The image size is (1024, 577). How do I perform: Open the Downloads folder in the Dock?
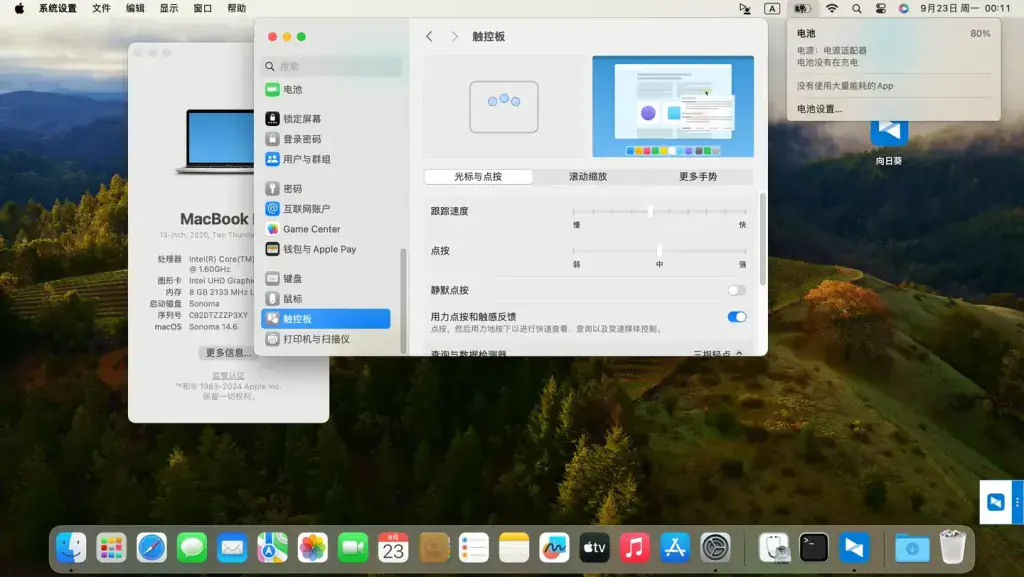coord(912,548)
